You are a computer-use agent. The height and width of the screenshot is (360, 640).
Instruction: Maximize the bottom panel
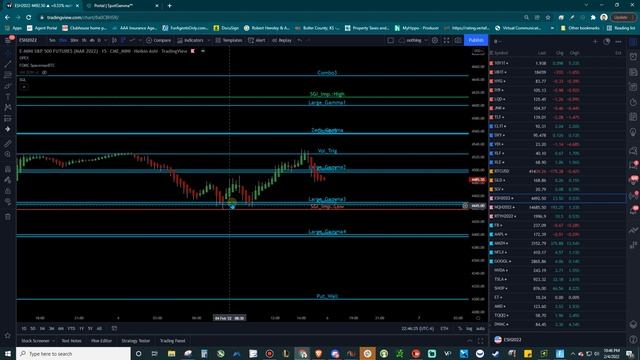[481, 341]
